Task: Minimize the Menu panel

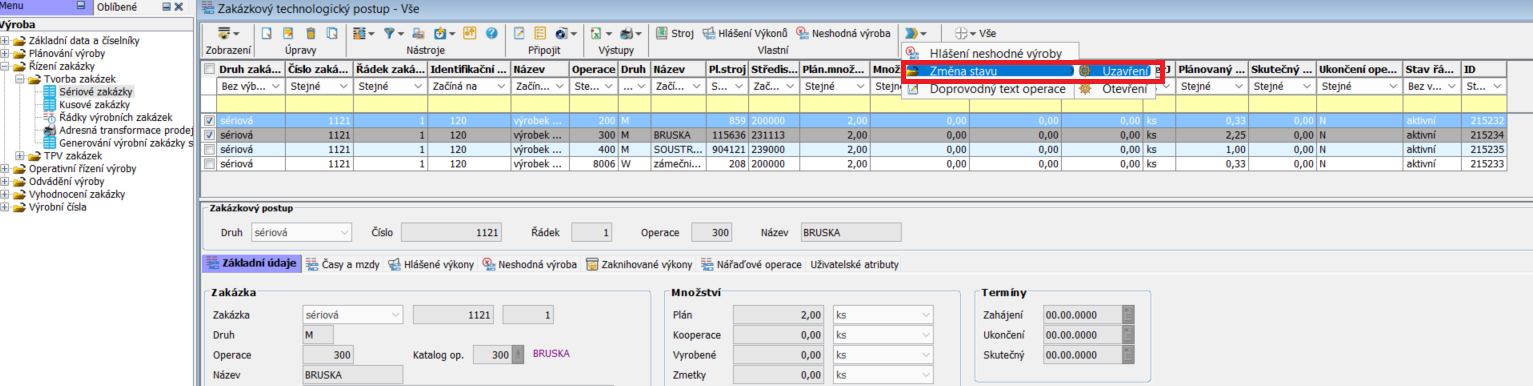Action: coord(81,6)
